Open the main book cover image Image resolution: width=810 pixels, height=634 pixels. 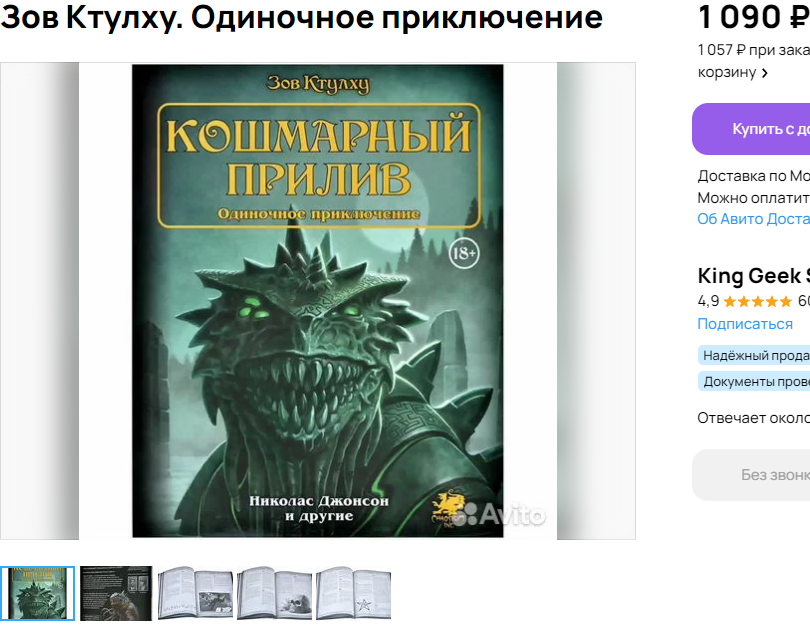[318, 301]
